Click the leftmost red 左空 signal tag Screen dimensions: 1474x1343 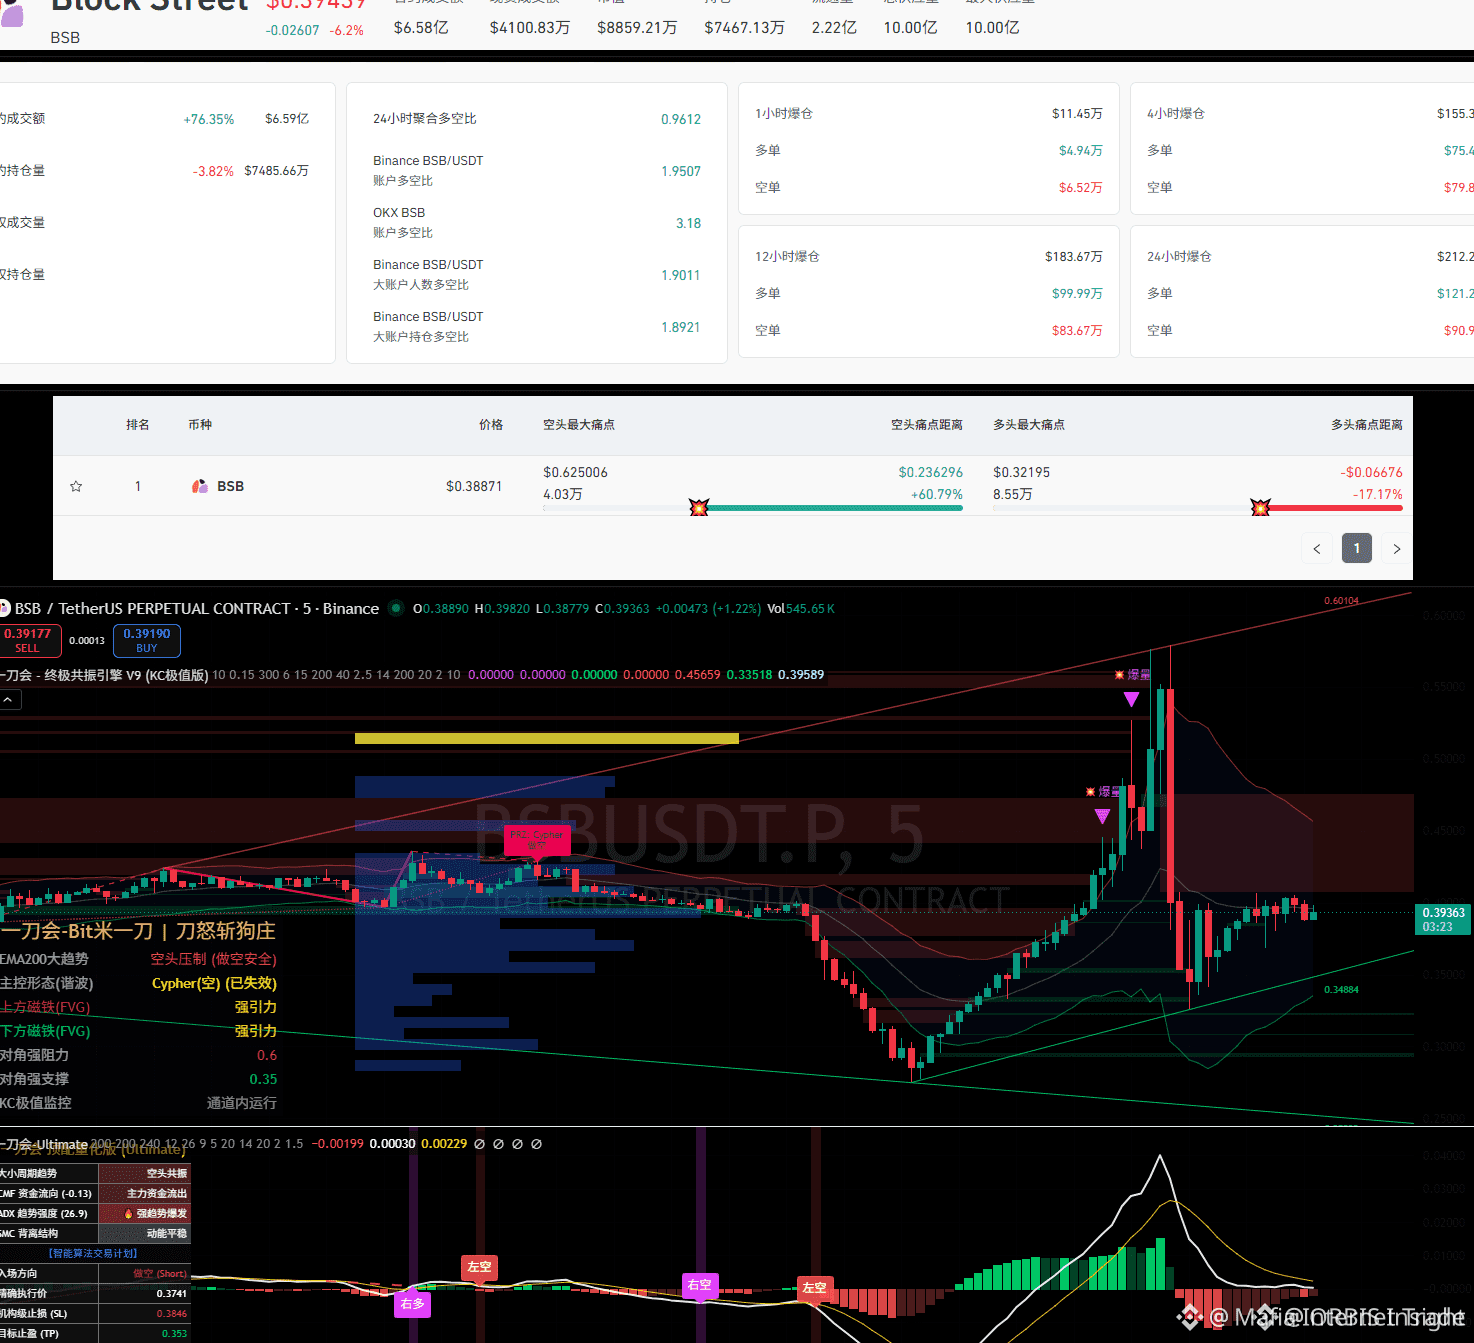click(479, 1267)
